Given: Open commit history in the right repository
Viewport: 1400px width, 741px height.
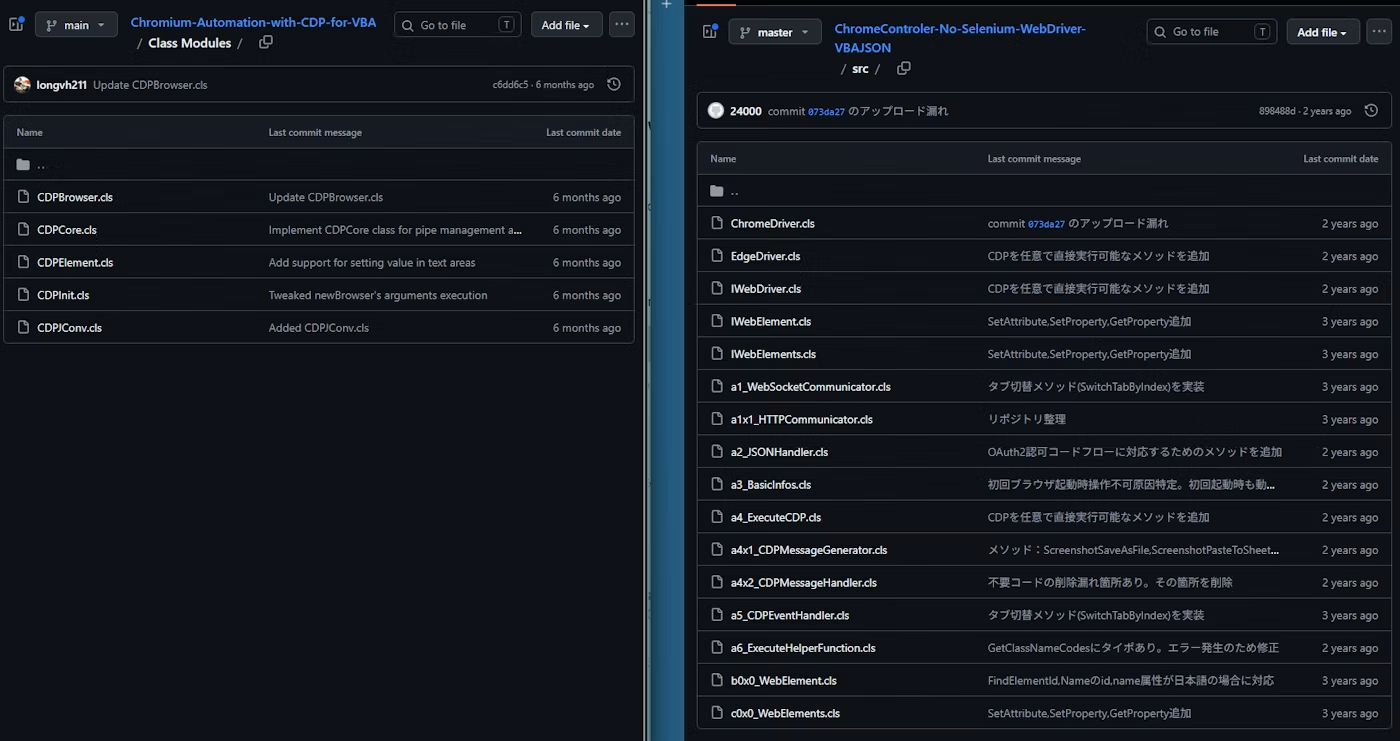Looking at the screenshot, I should click(x=1371, y=111).
